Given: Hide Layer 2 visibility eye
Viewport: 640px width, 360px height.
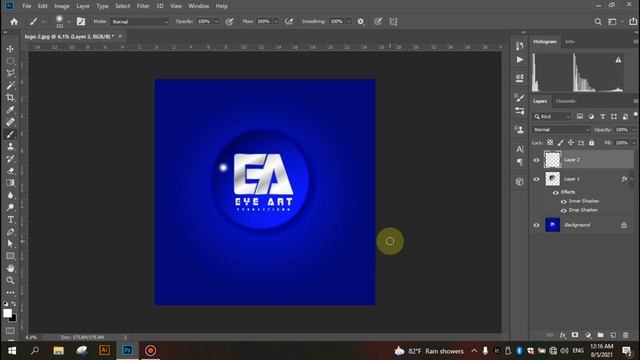Looking at the screenshot, I should pyautogui.click(x=536, y=160).
